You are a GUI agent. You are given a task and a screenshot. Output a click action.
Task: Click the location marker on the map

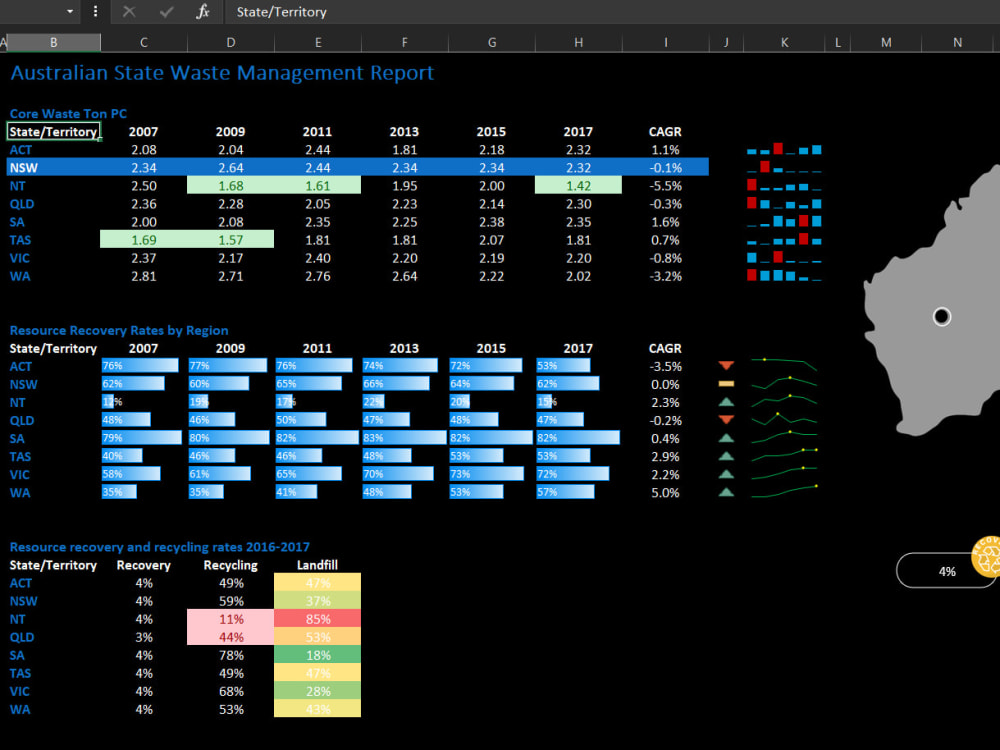tap(942, 316)
